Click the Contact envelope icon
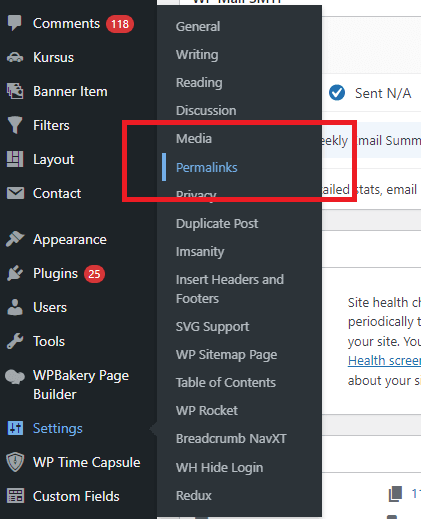This screenshot has height=519, width=421. click(x=15, y=193)
